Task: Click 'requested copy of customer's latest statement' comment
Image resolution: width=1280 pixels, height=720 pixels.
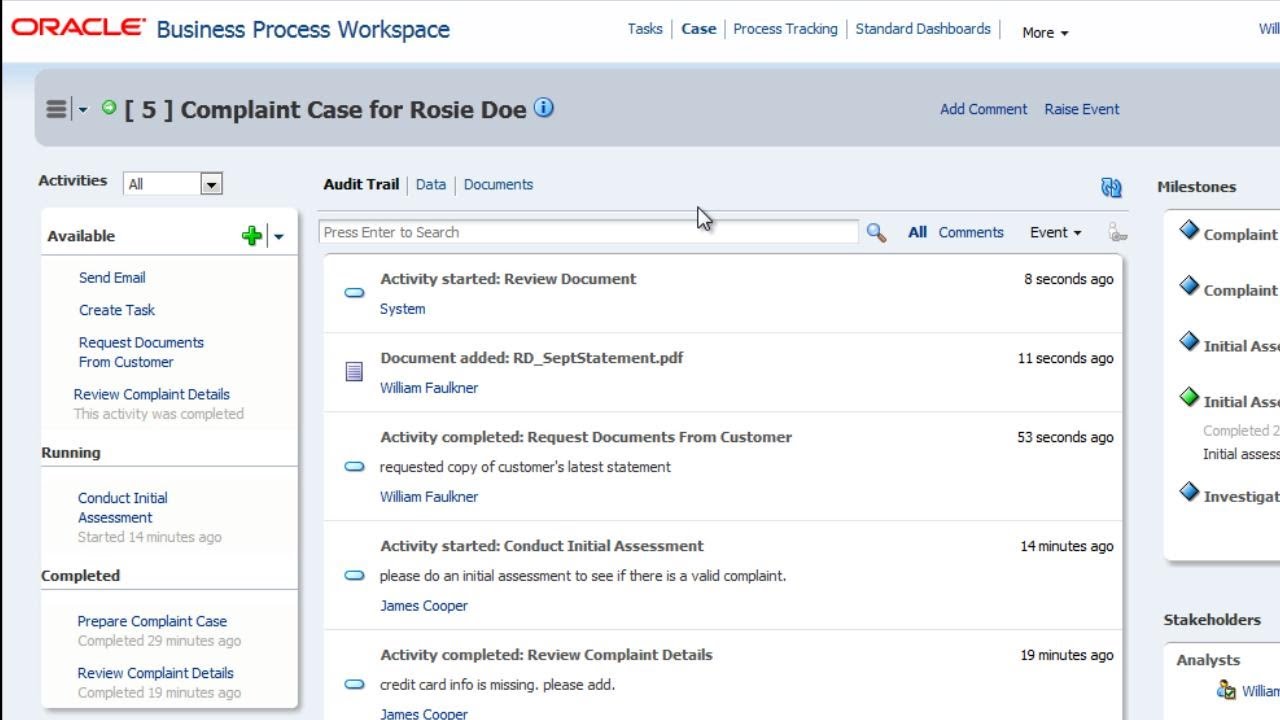Action: 525,467
